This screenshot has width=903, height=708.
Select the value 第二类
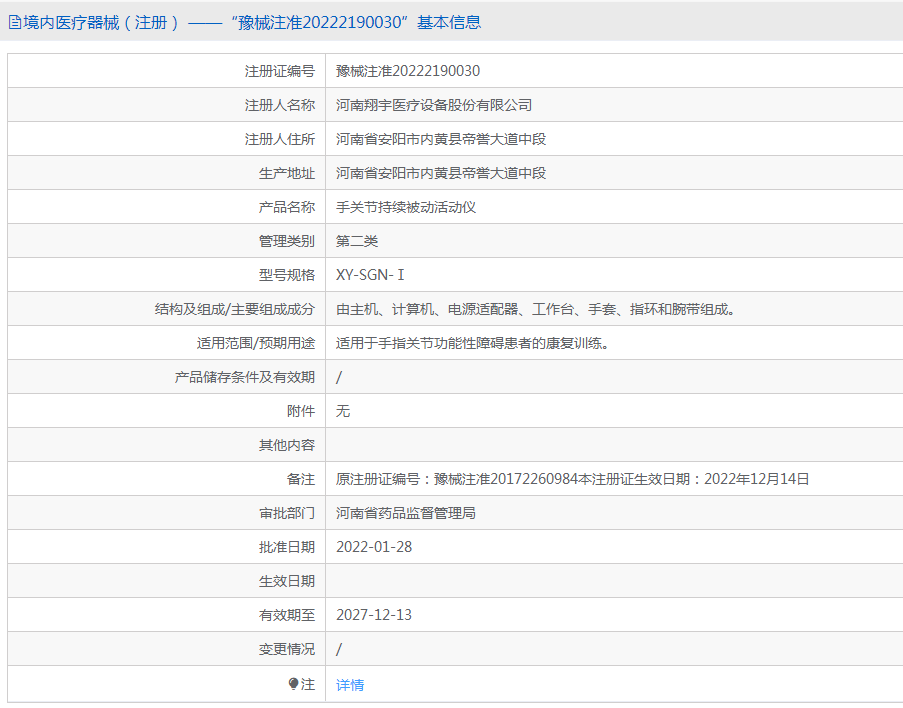356,241
